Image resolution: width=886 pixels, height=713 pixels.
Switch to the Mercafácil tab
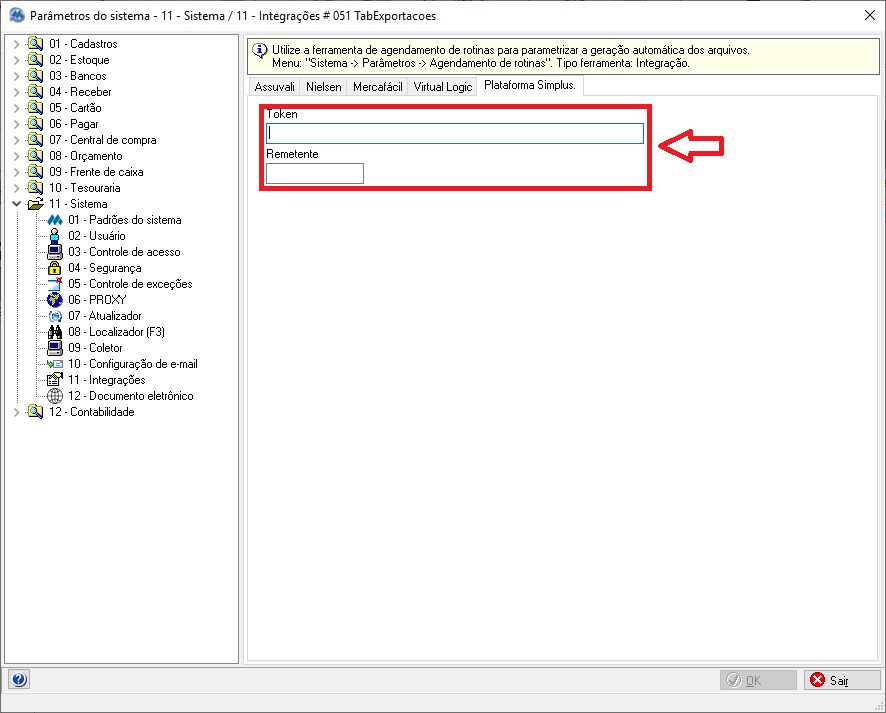coord(377,86)
